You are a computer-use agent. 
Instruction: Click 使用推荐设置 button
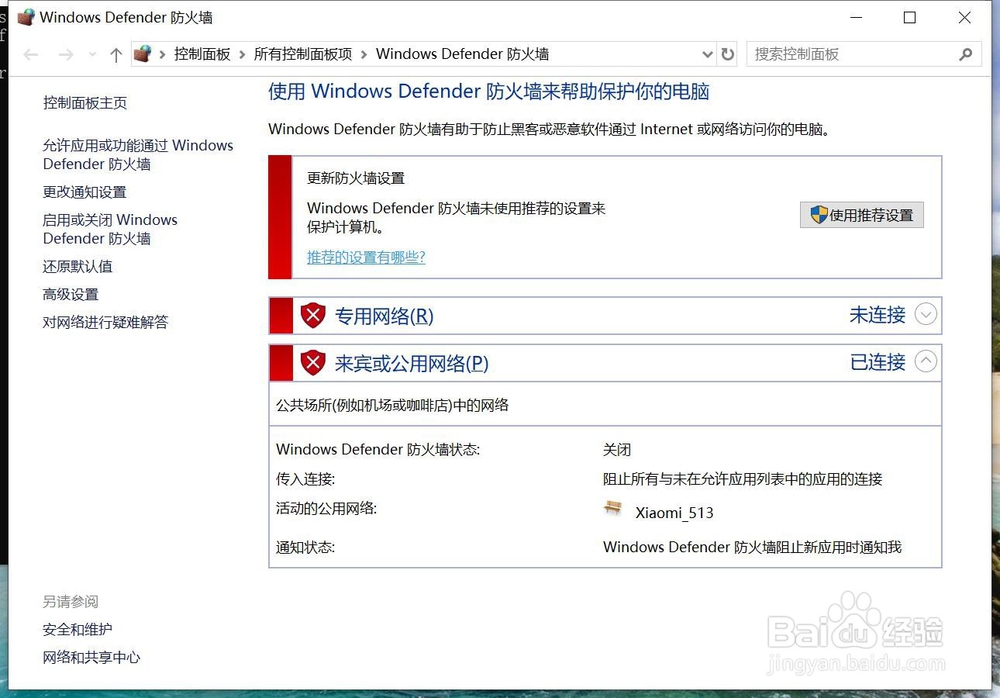pyautogui.click(x=862, y=215)
